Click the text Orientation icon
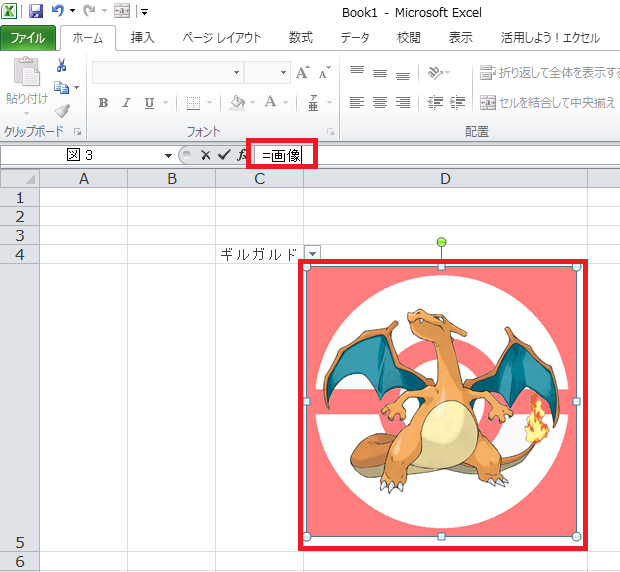 [435, 73]
